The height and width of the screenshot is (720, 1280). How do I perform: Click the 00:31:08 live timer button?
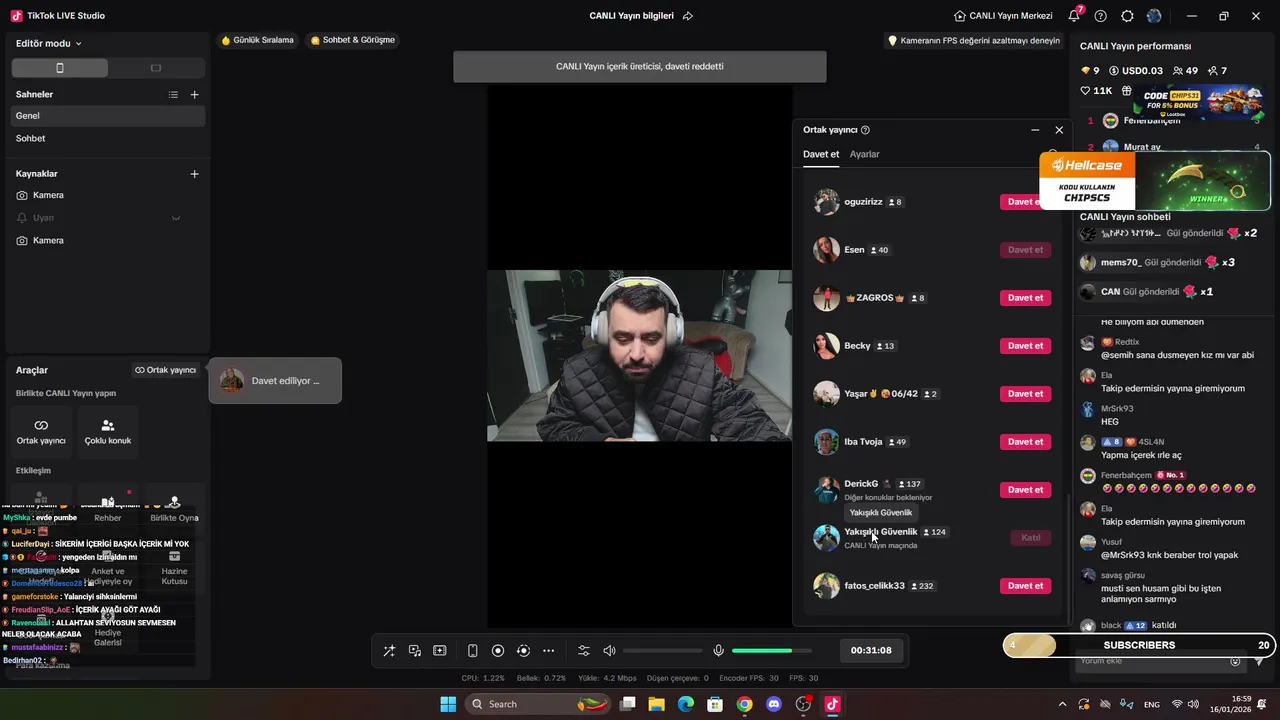tap(871, 651)
